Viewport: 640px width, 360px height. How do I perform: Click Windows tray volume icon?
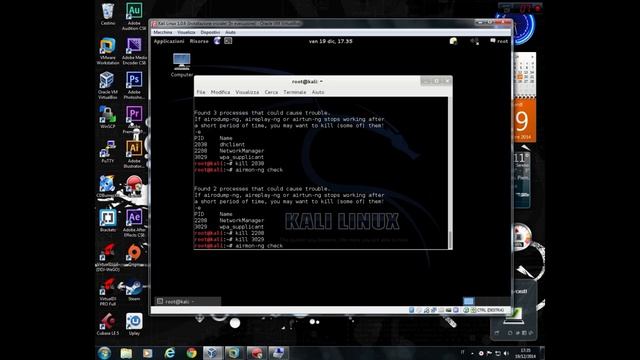(x=506, y=353)
